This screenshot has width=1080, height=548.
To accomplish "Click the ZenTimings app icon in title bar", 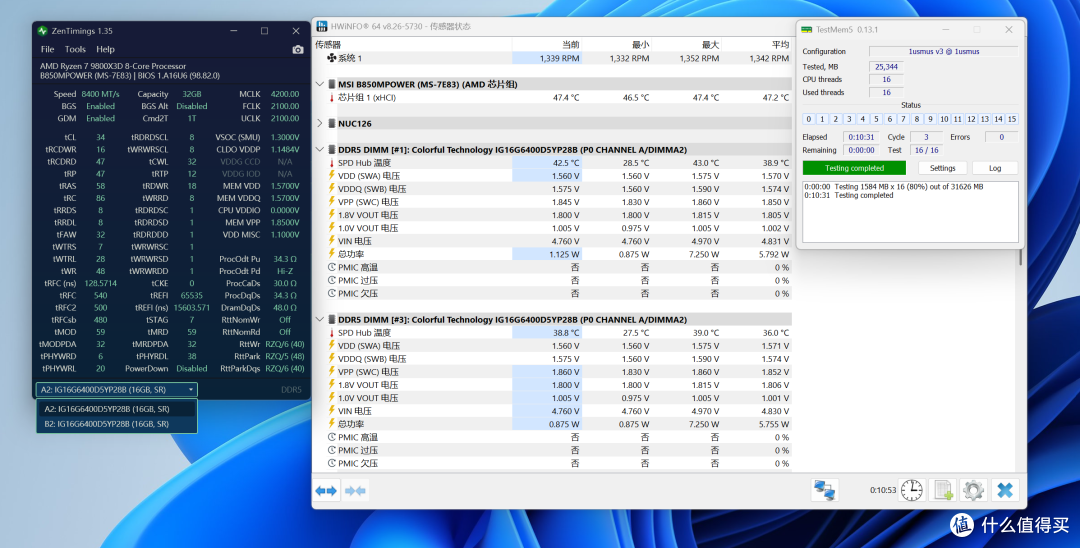I will click(43, 31).
